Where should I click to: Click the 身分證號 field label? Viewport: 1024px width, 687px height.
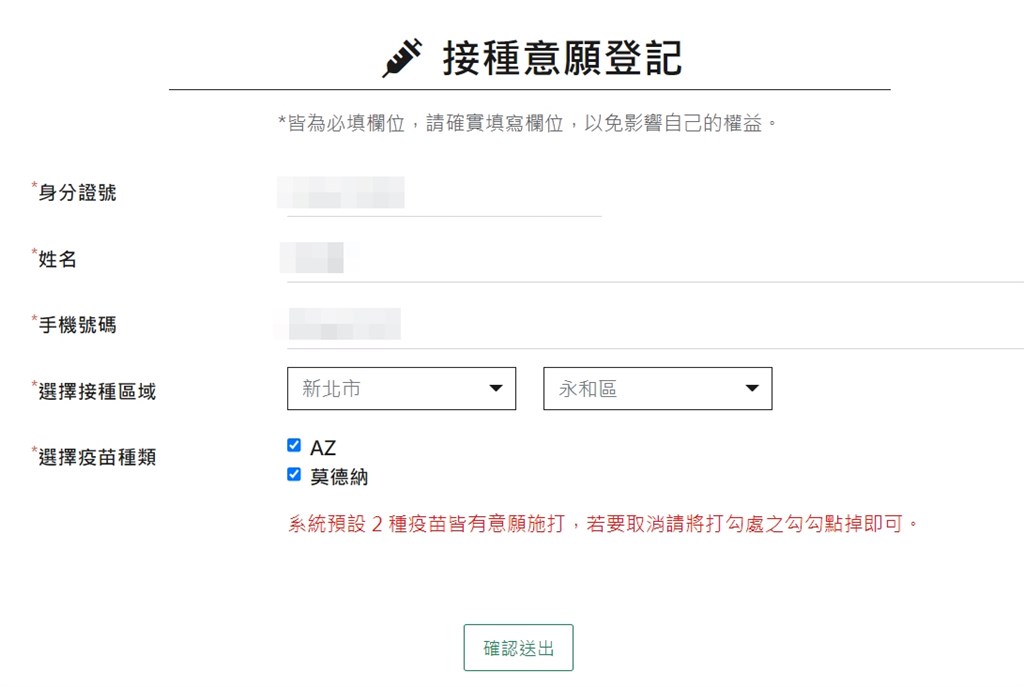pos(77,193)
